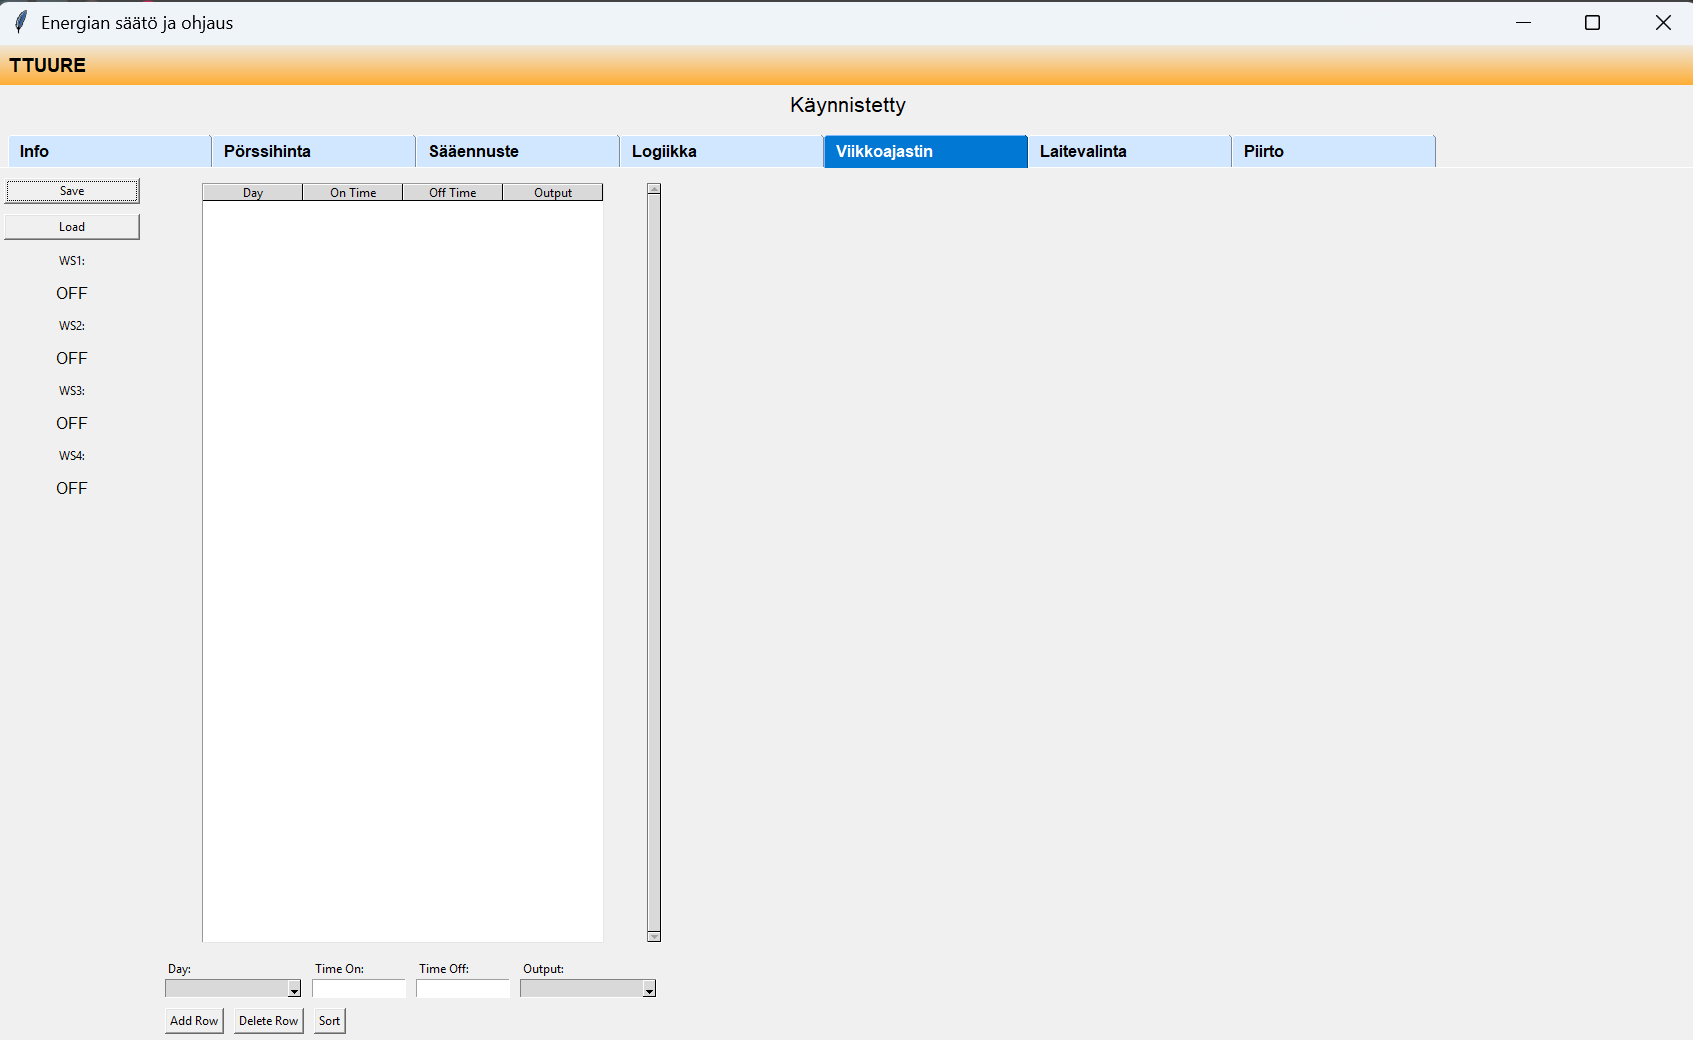This screenshot has height=1040, width=1693.
Task: Click the Time On input field
Action: tap(359, 989)
